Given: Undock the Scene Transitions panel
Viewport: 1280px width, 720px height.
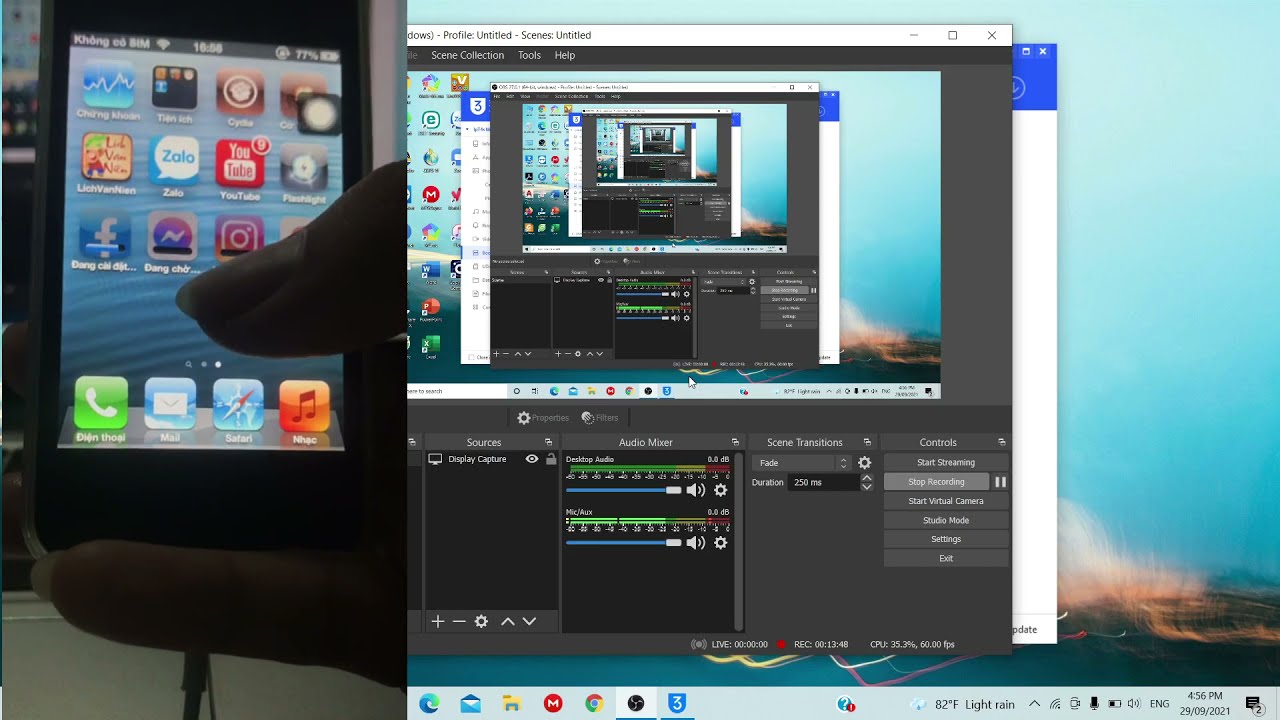Looking at the screenshot, I should (x=867, y=442).
